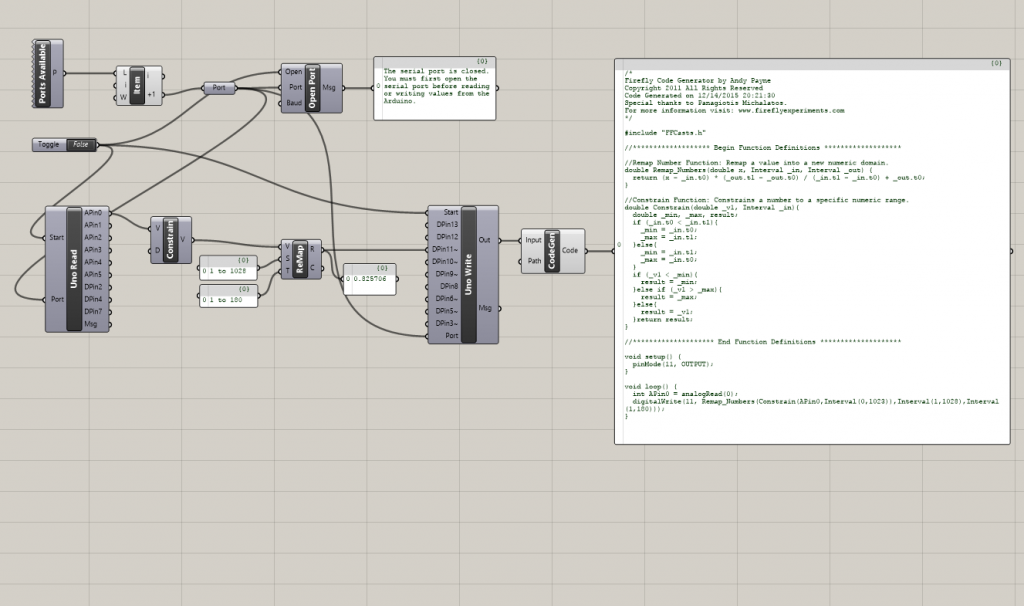
Task: Click the Path input on CodeGen
Action: coord(532,261)
